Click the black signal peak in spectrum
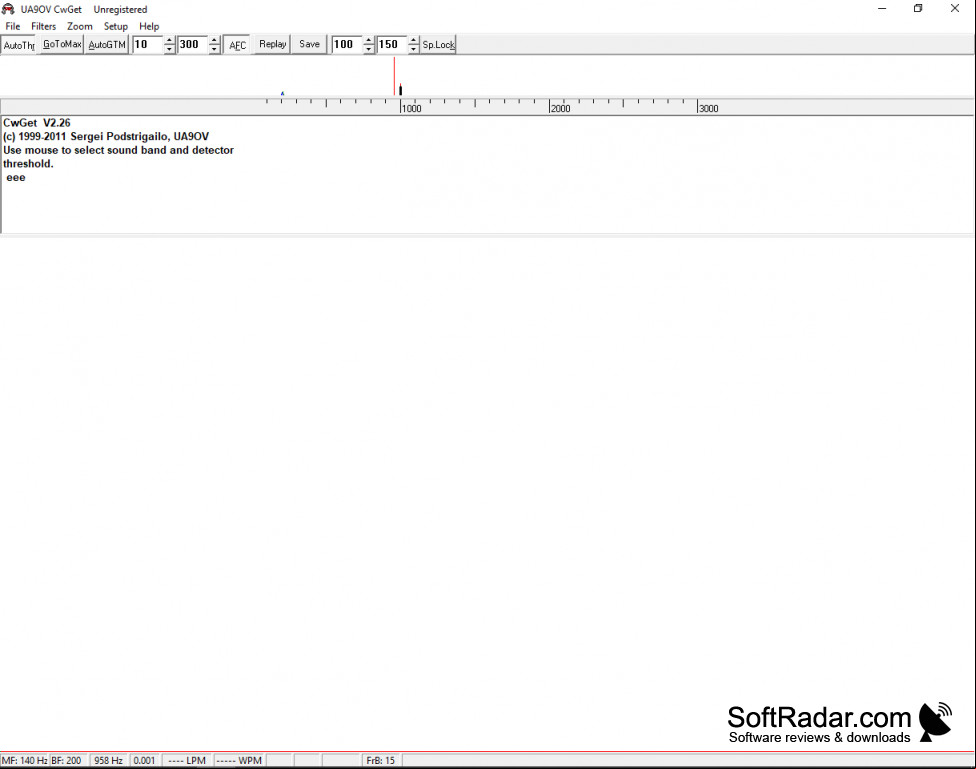The image size is (976, 769). [x=400, y=90]
